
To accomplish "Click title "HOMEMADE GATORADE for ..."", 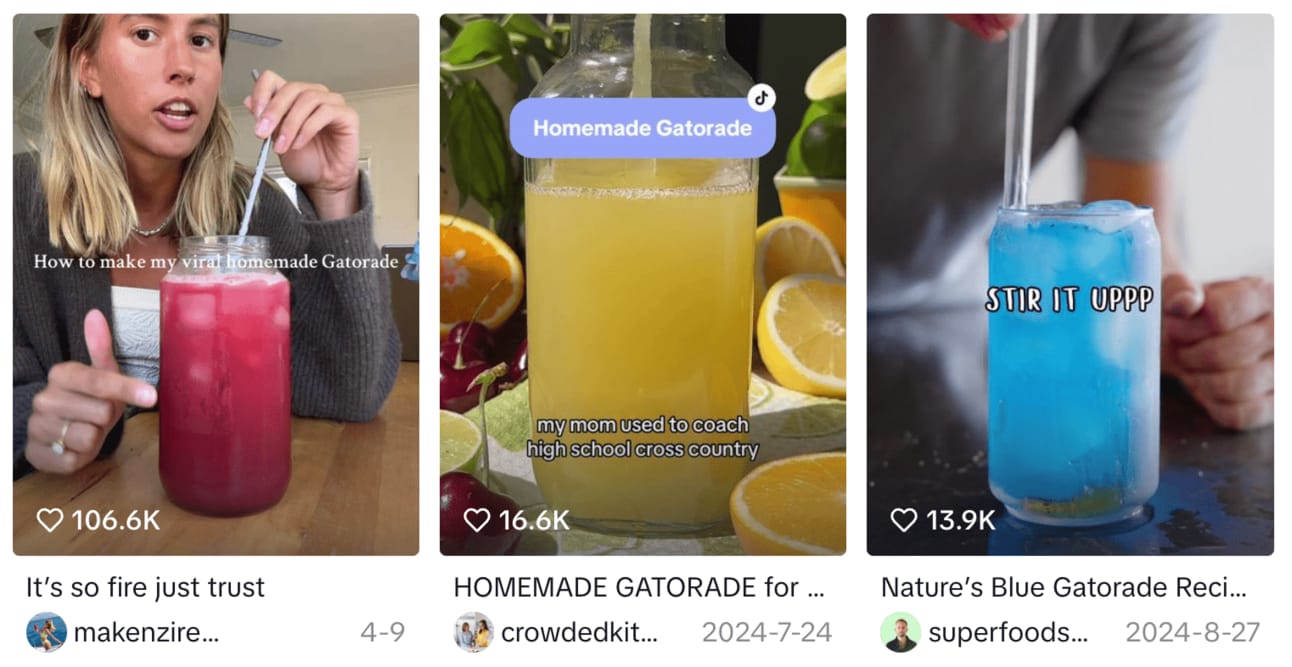I will (x=639, y=587).
